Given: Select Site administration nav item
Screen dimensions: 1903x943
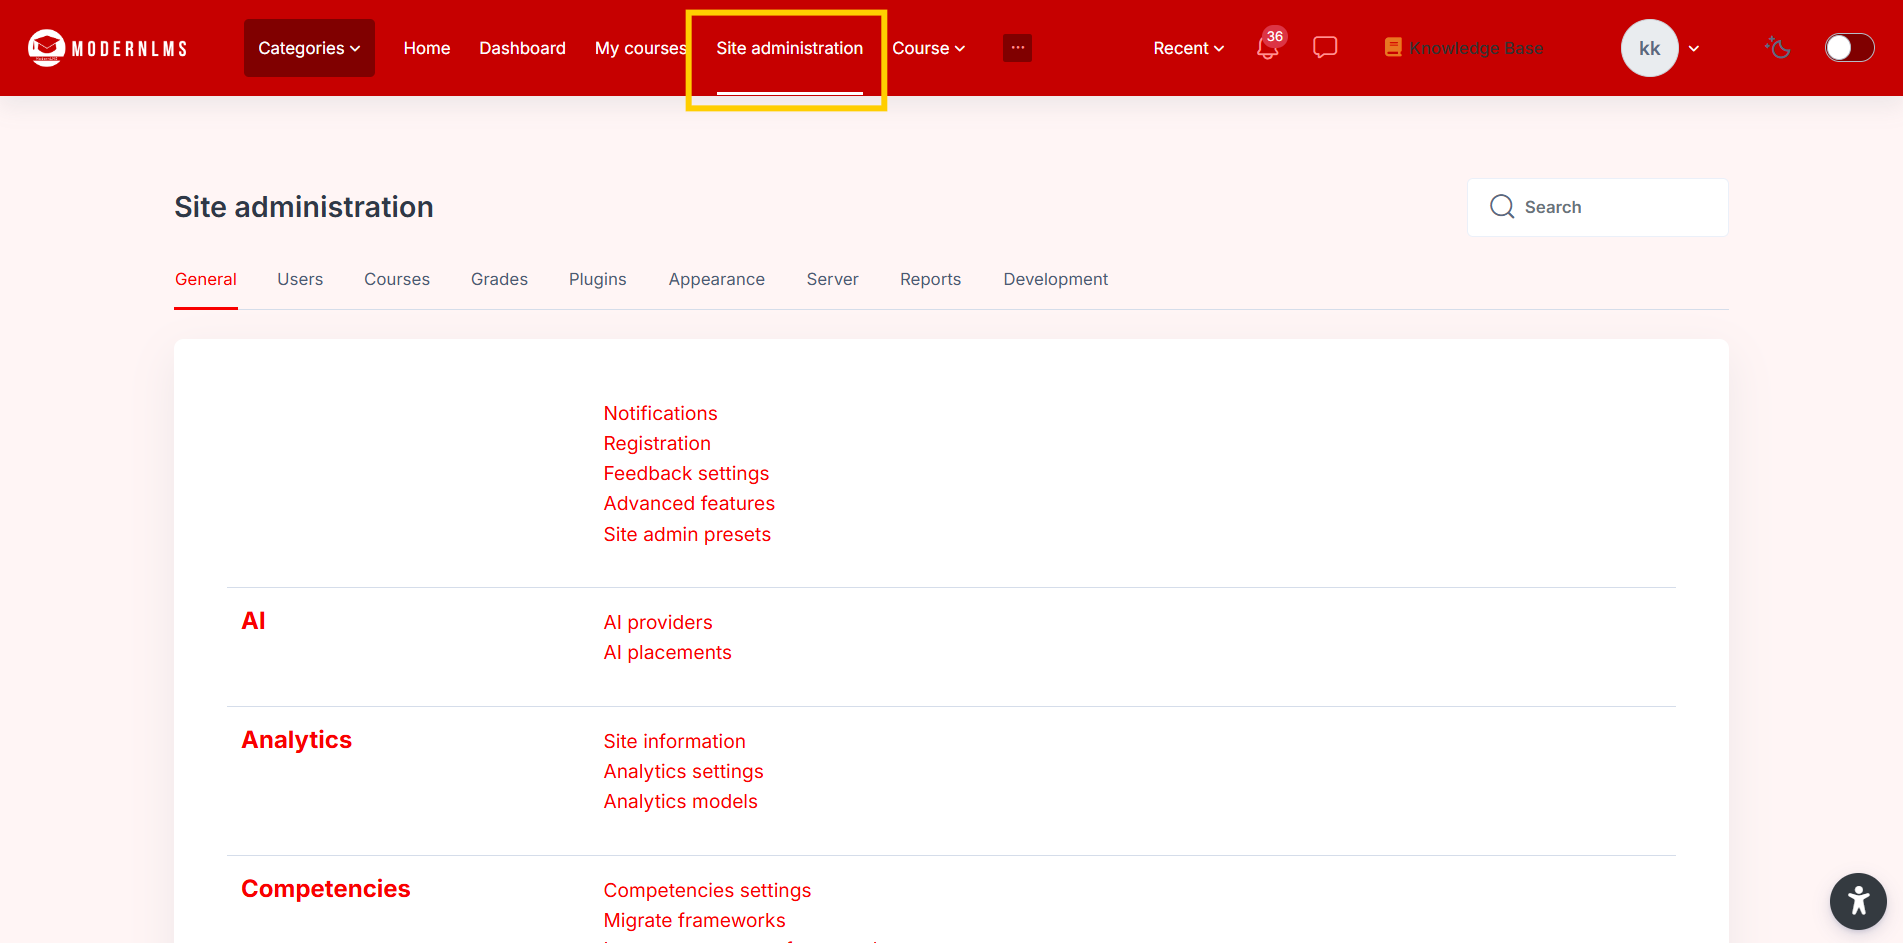Looking at the screenshot, I should pyautogui.click(x=789, y=48).
